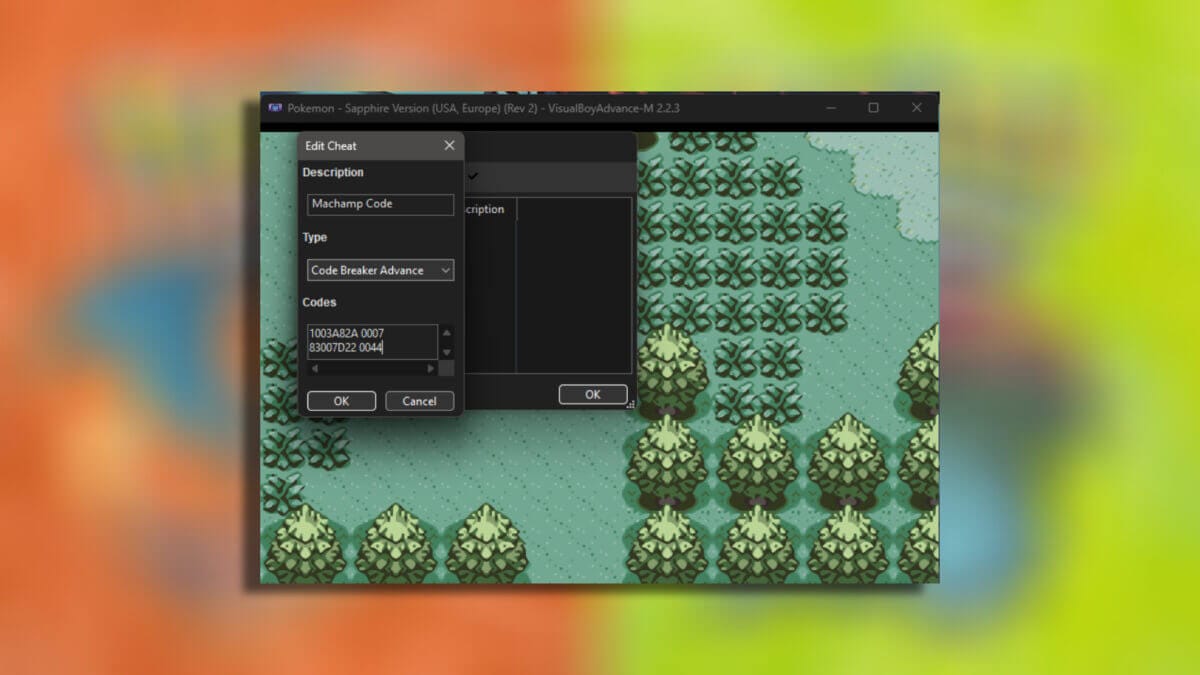Open the Code Breaker Advance type dropdown

[x=380, y=270]
